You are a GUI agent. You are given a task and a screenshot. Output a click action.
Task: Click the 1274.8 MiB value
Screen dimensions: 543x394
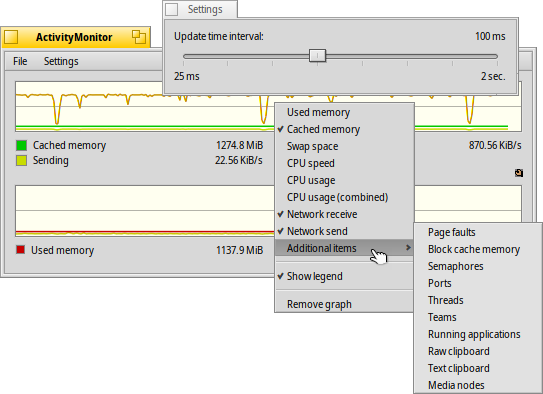239,145
